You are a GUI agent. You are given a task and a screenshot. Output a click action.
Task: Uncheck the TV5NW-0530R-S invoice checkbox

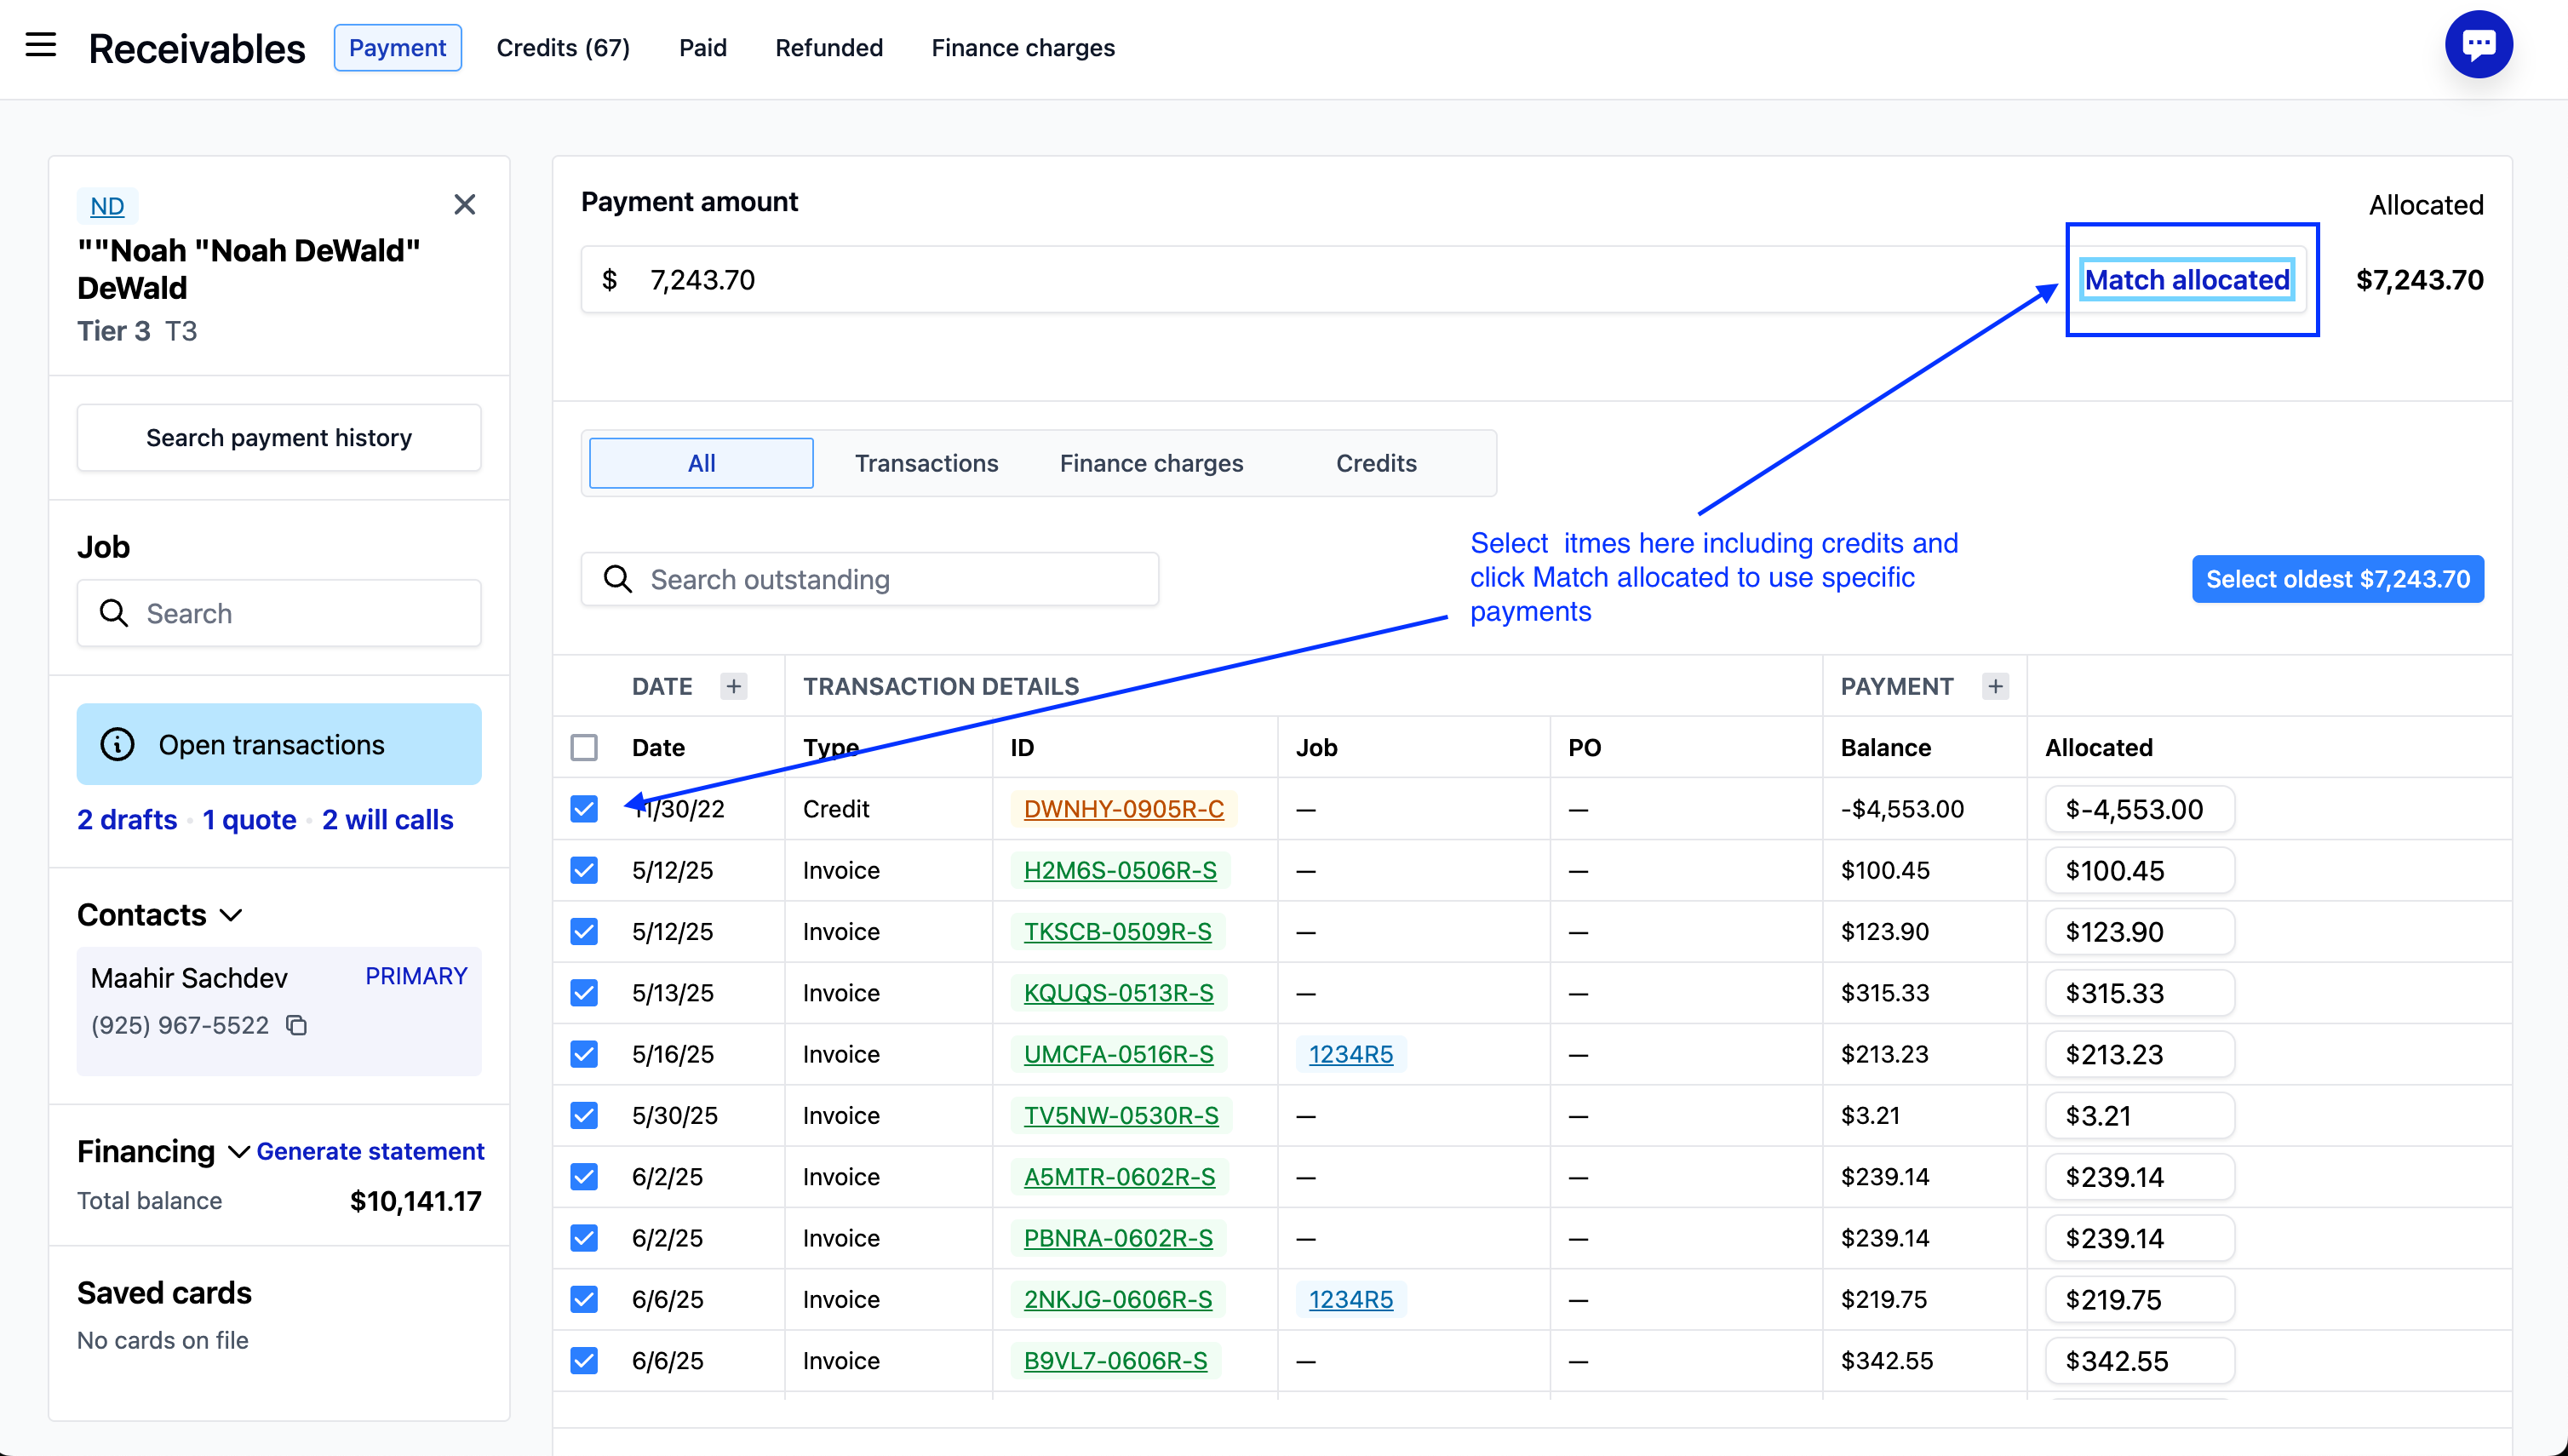(584, 1115)
